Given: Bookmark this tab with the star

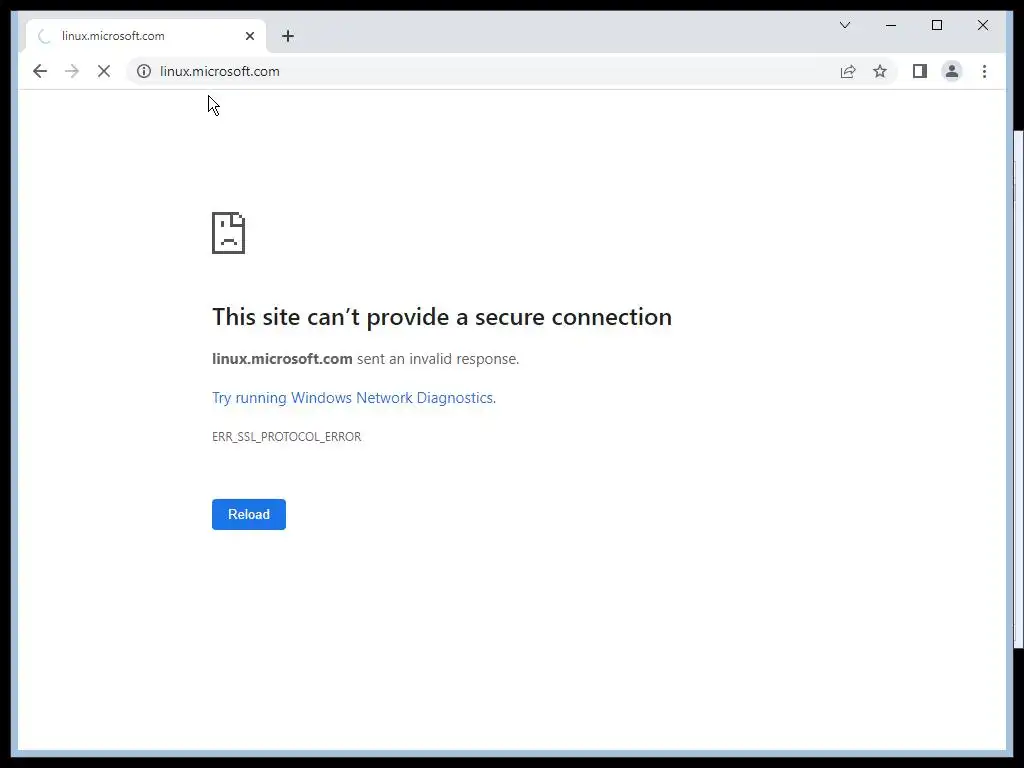Looking at the screenshot, I should click(880, 71).
